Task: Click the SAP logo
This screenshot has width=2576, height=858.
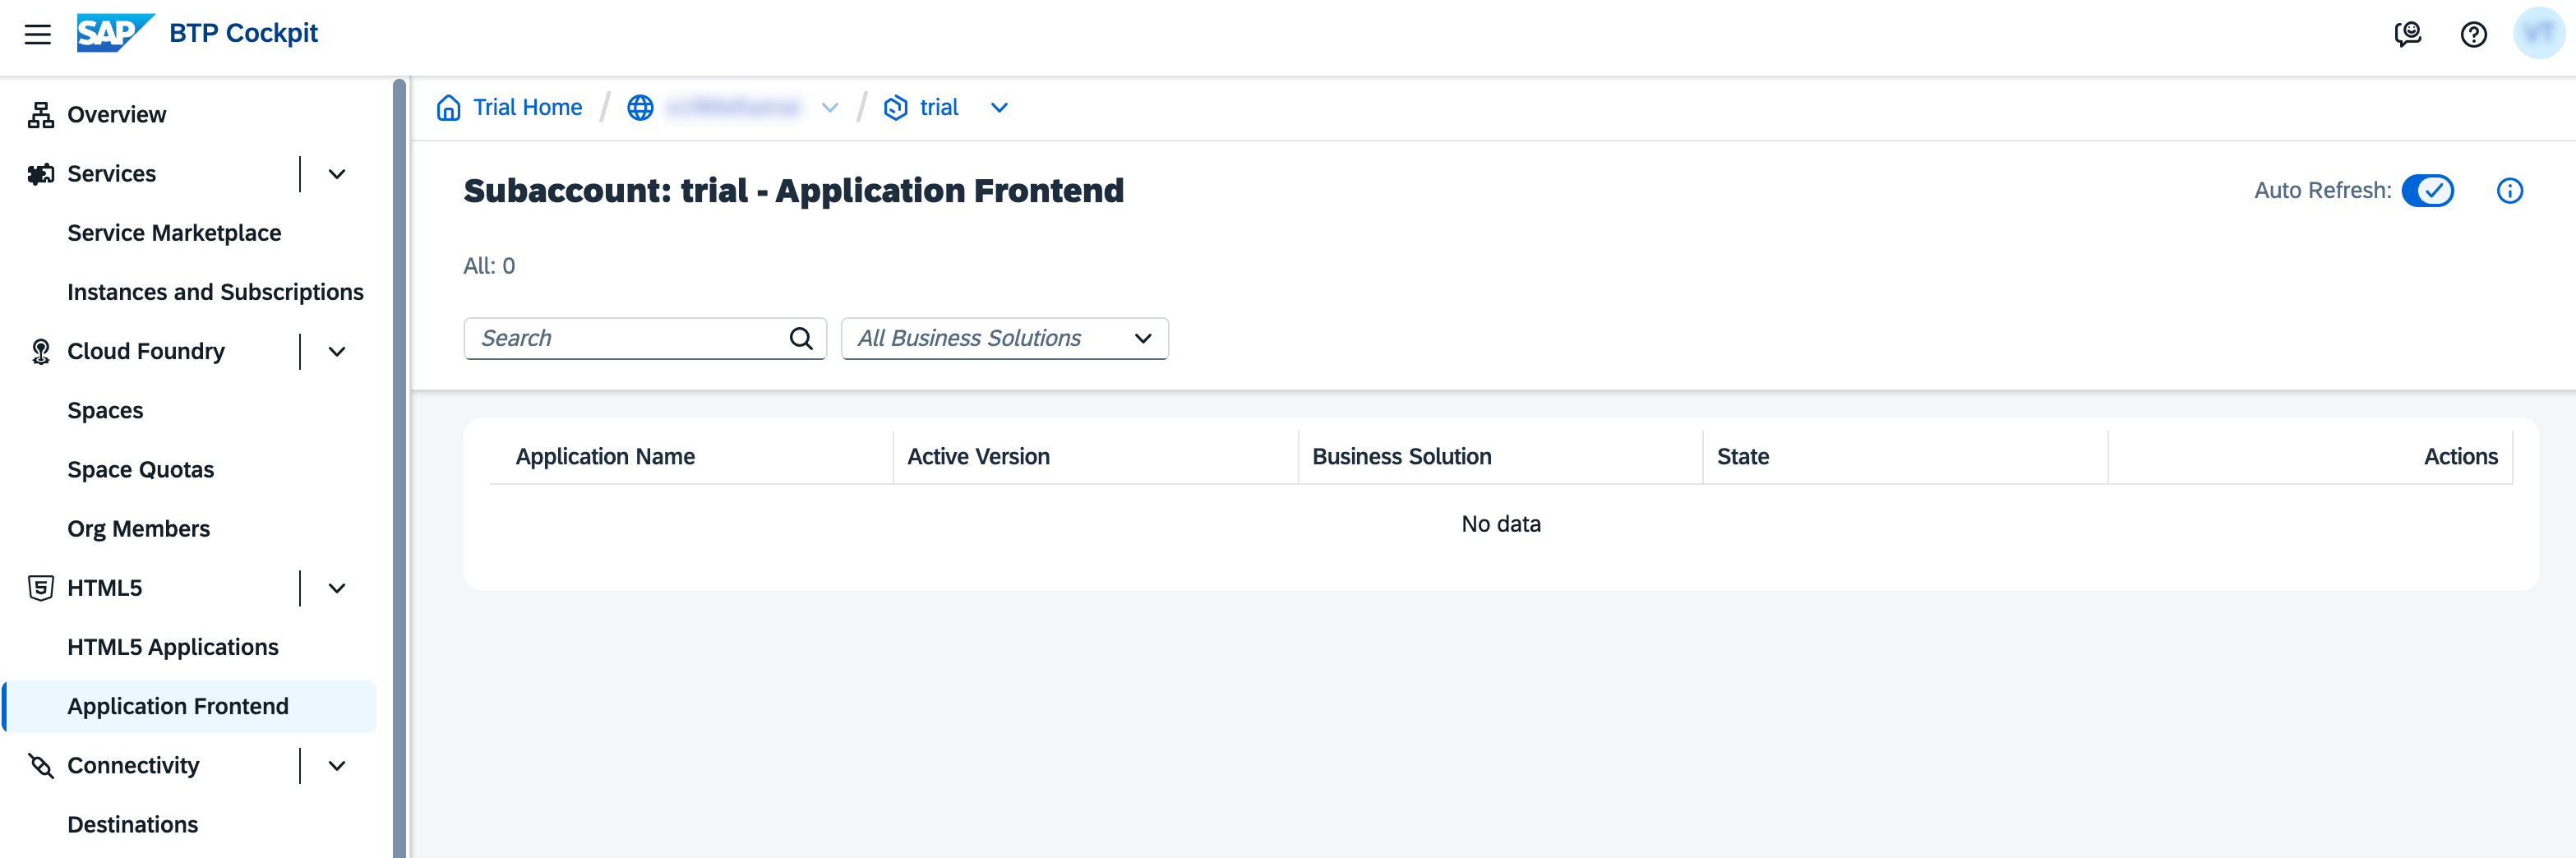Action: click(x=112, y=31)
